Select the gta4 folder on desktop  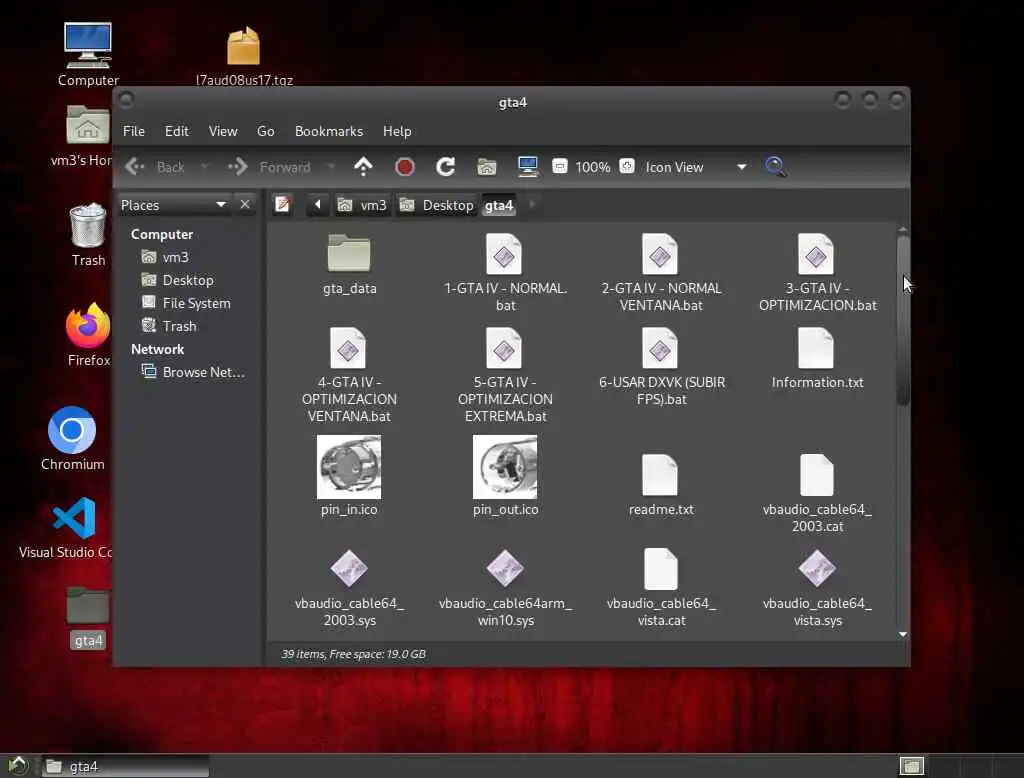pyautogui.click(x=88, y=617)
